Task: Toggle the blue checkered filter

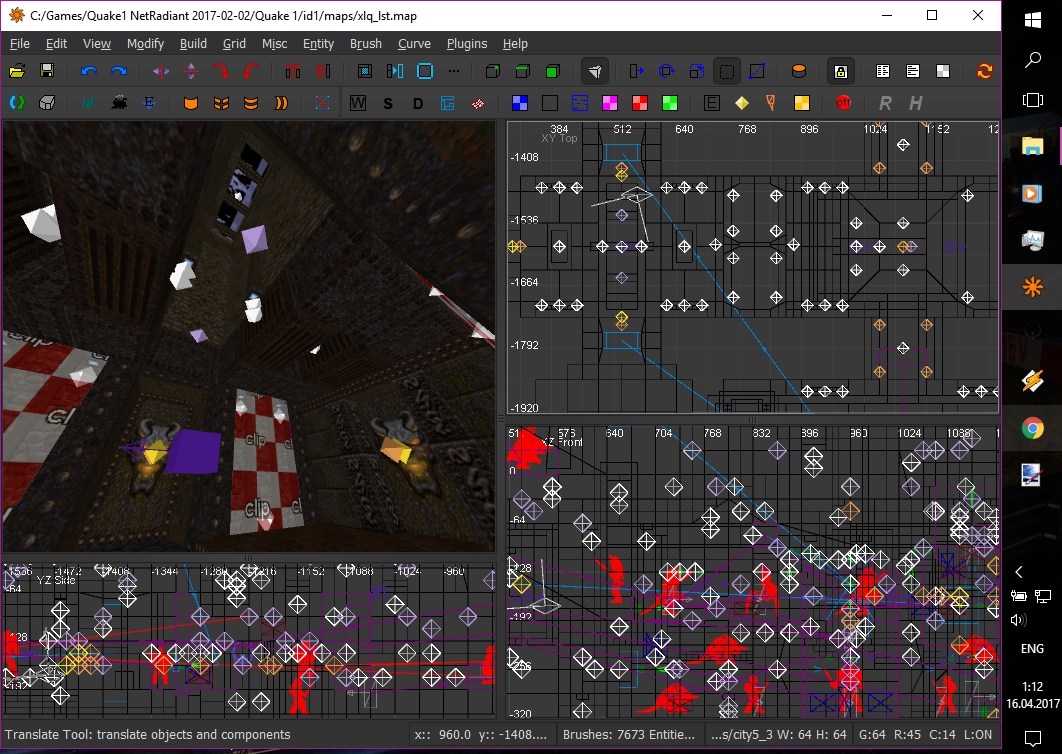Action: click(x=520, y=103)
